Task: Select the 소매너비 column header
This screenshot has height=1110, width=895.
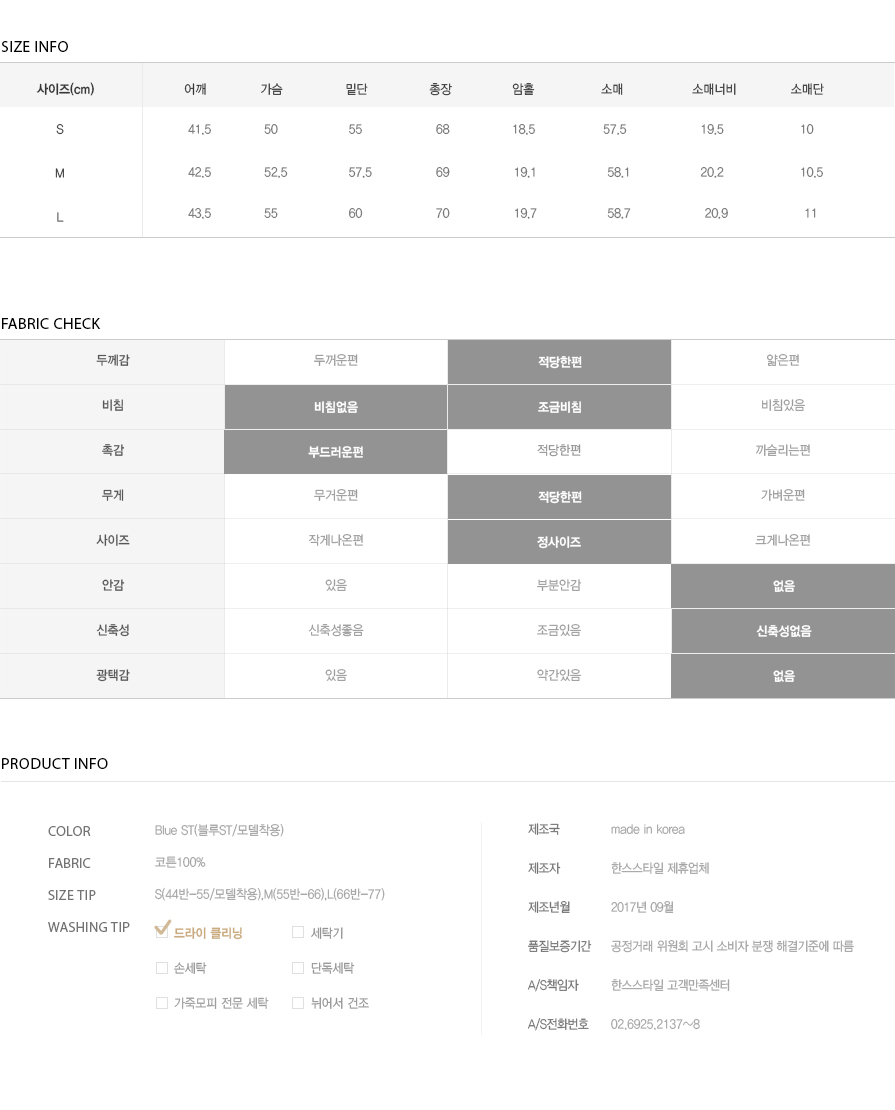Action: tap(714, 89)
